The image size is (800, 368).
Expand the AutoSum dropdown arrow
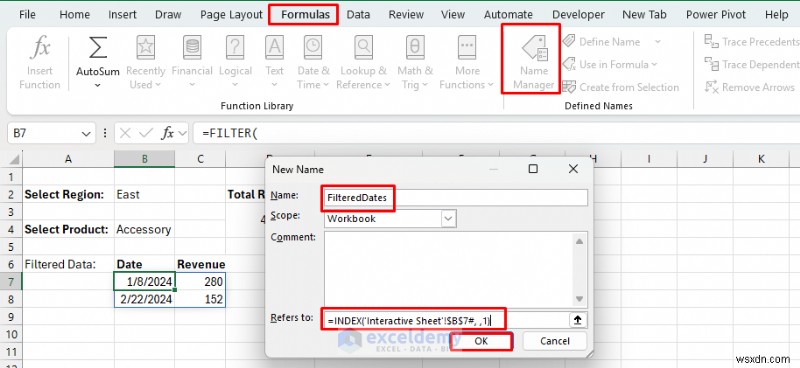point(97,85)
